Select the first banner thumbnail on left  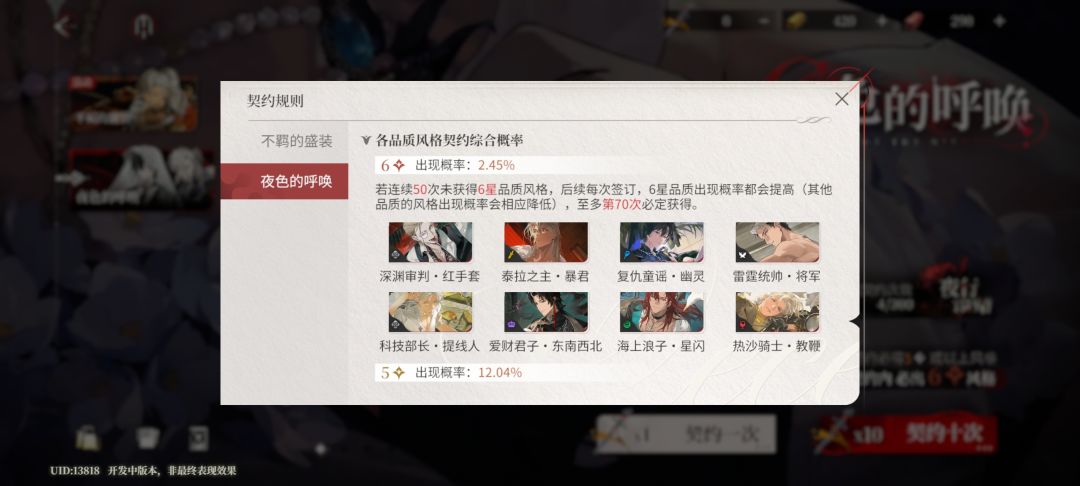click(x=133, y=101)
